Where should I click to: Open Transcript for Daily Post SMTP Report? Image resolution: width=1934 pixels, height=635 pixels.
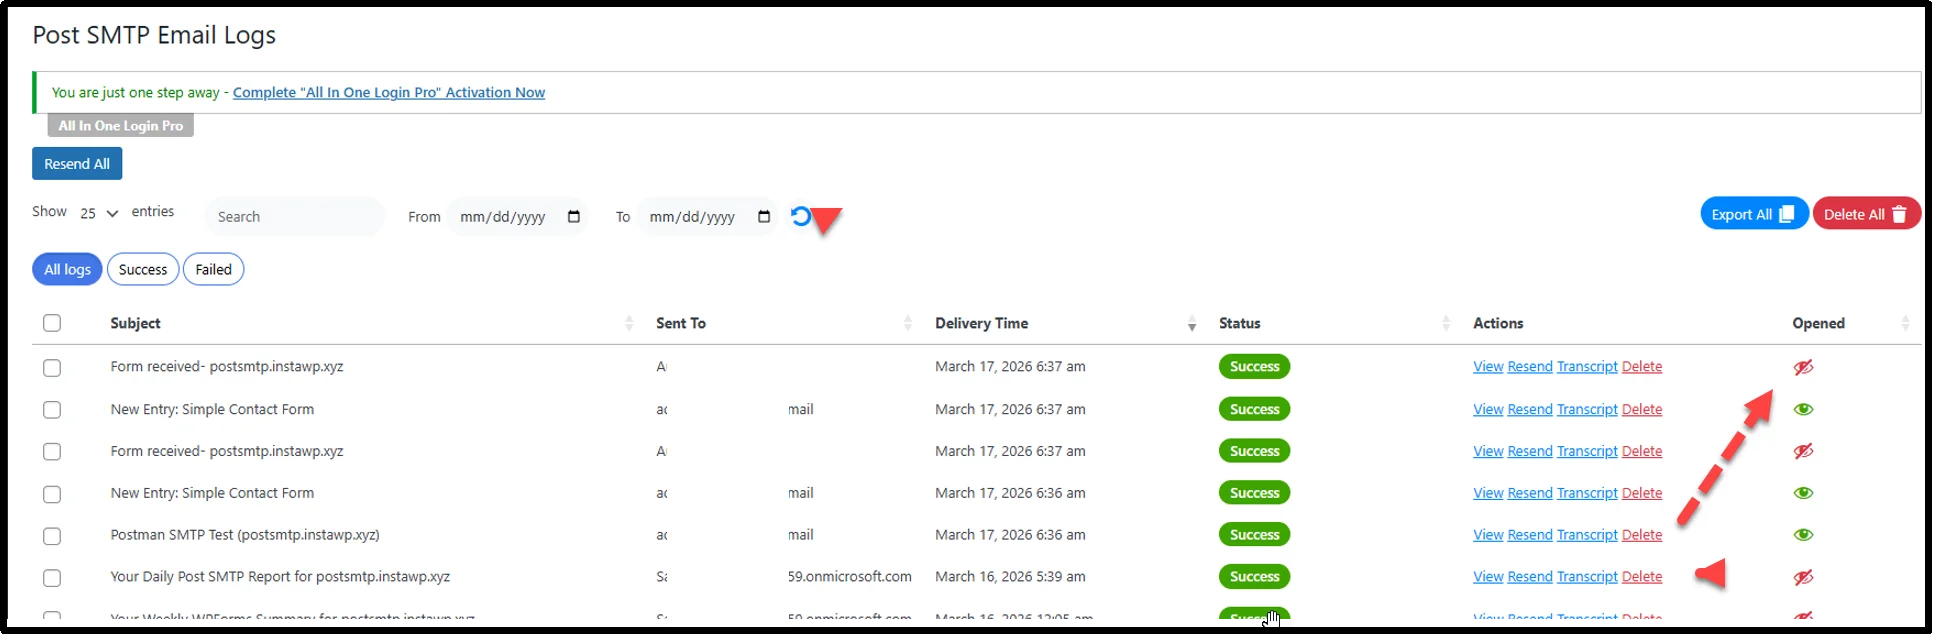coord(1587,577)
